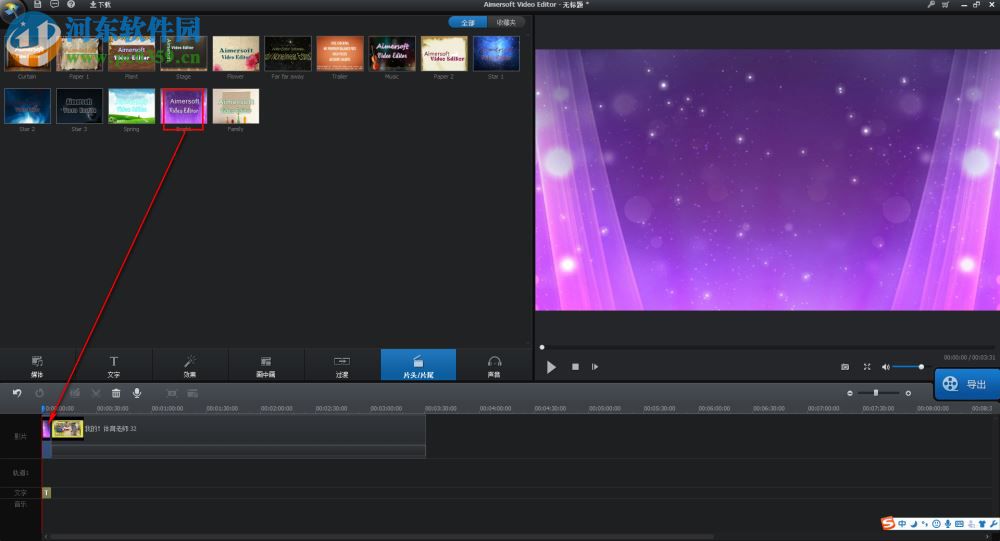Viewport: 1000px width, 541px height.
Task: Open the Sogou soft keyboard icon
Action: point(959,524)
